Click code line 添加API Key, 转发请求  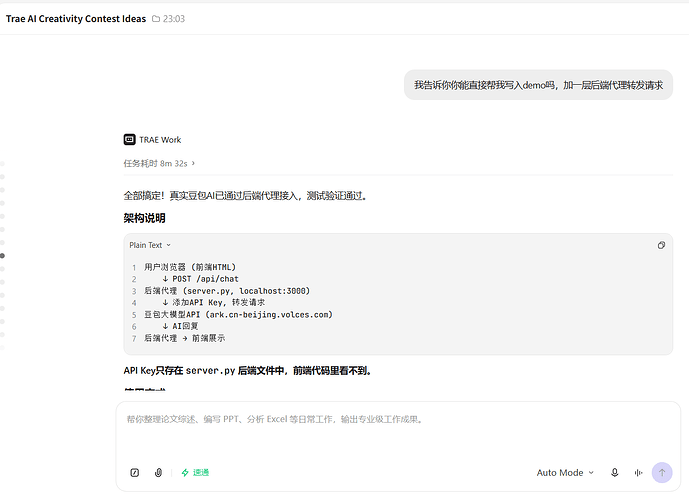click(x=214, y=303)
